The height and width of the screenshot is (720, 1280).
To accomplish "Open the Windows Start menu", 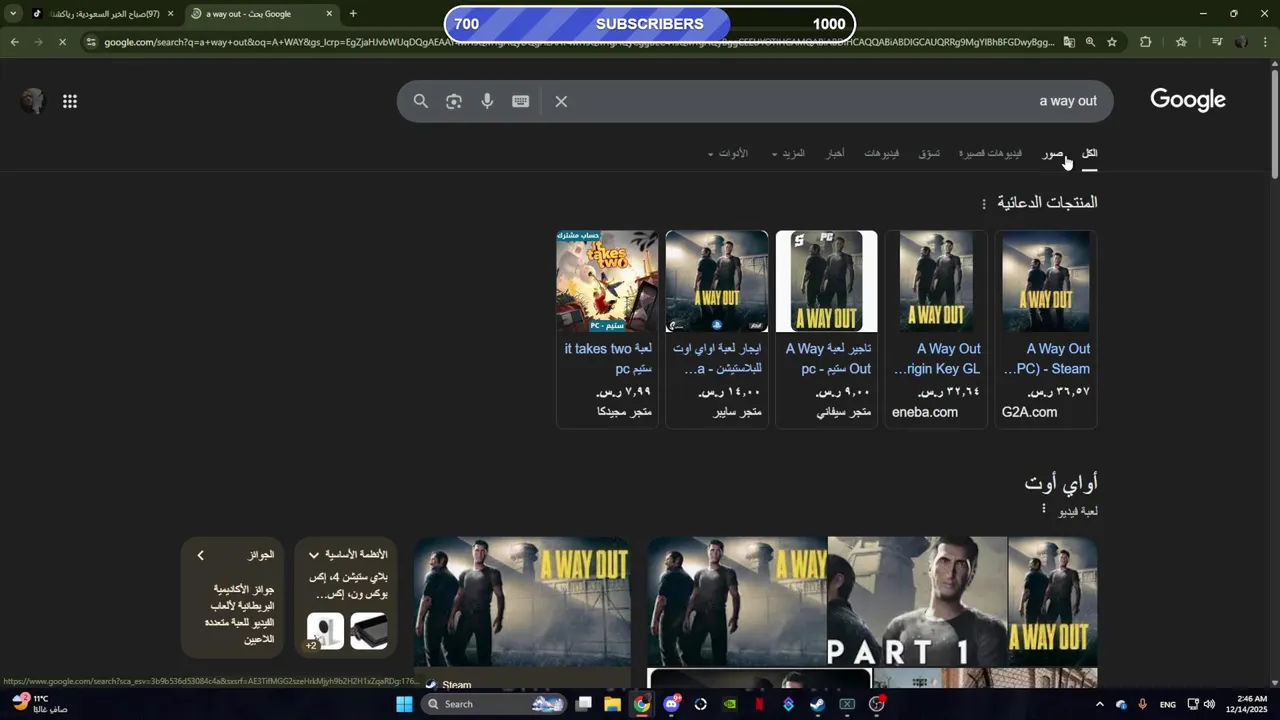I will tap(404, 704).
